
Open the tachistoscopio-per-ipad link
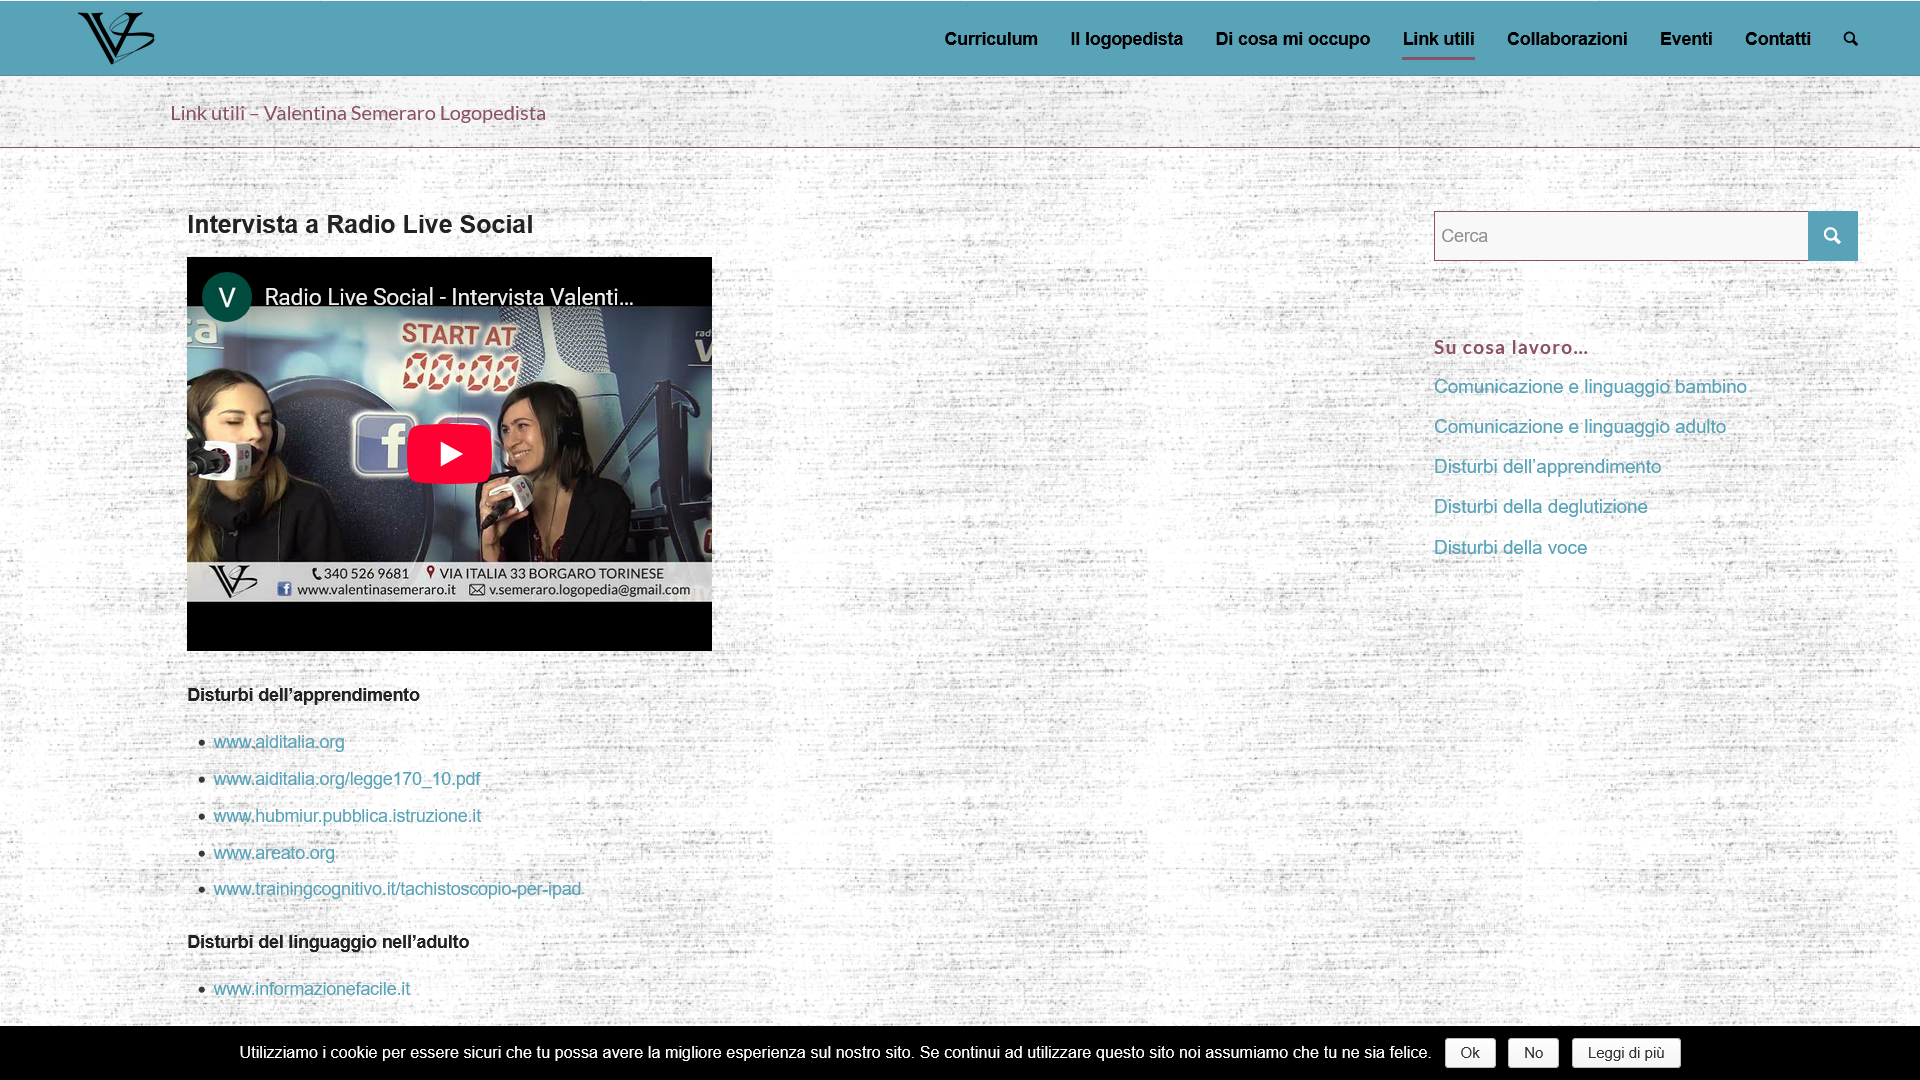[x=396, y=889]
